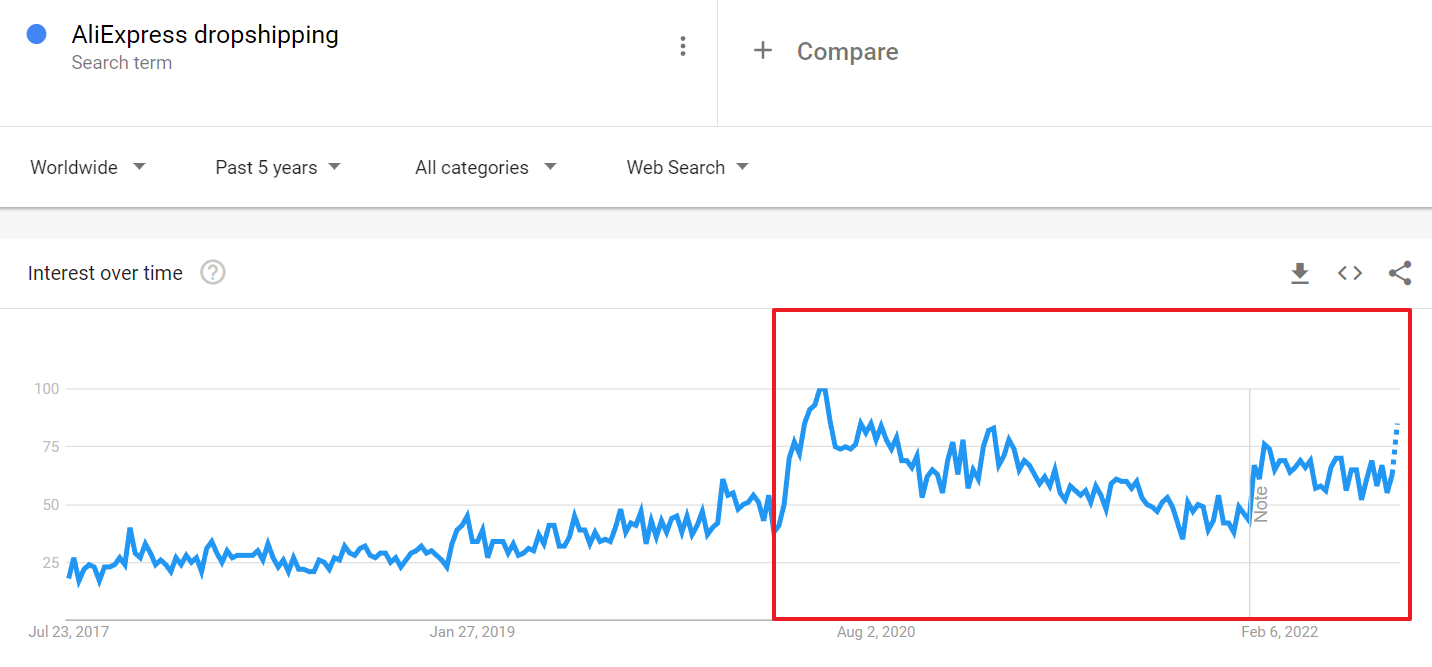
Task: Click the Feb 6, 2022 date label
Action: coord(1279,632)
